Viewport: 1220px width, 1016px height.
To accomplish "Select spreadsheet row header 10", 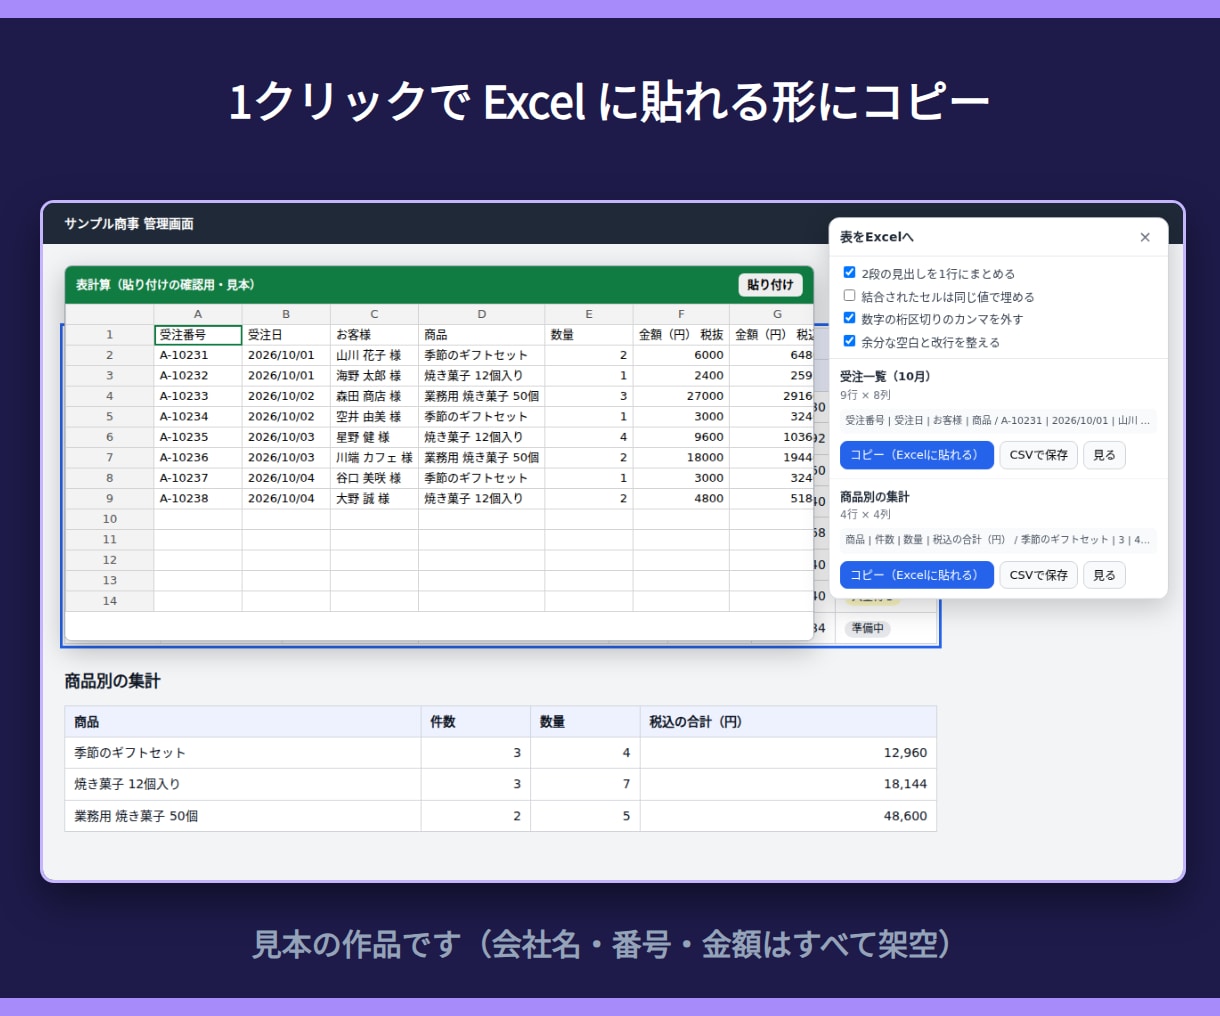I will pyautogui.click(x=110, y=519).
